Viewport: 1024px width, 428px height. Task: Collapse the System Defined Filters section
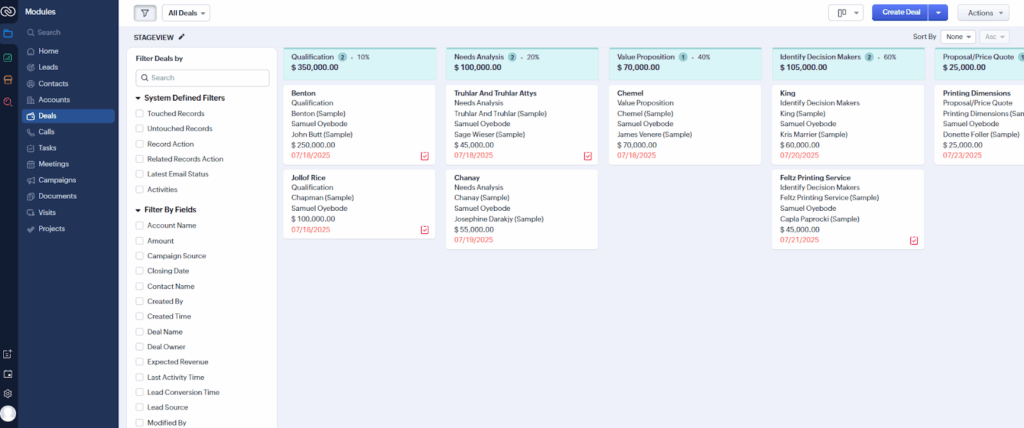point(137,98)
